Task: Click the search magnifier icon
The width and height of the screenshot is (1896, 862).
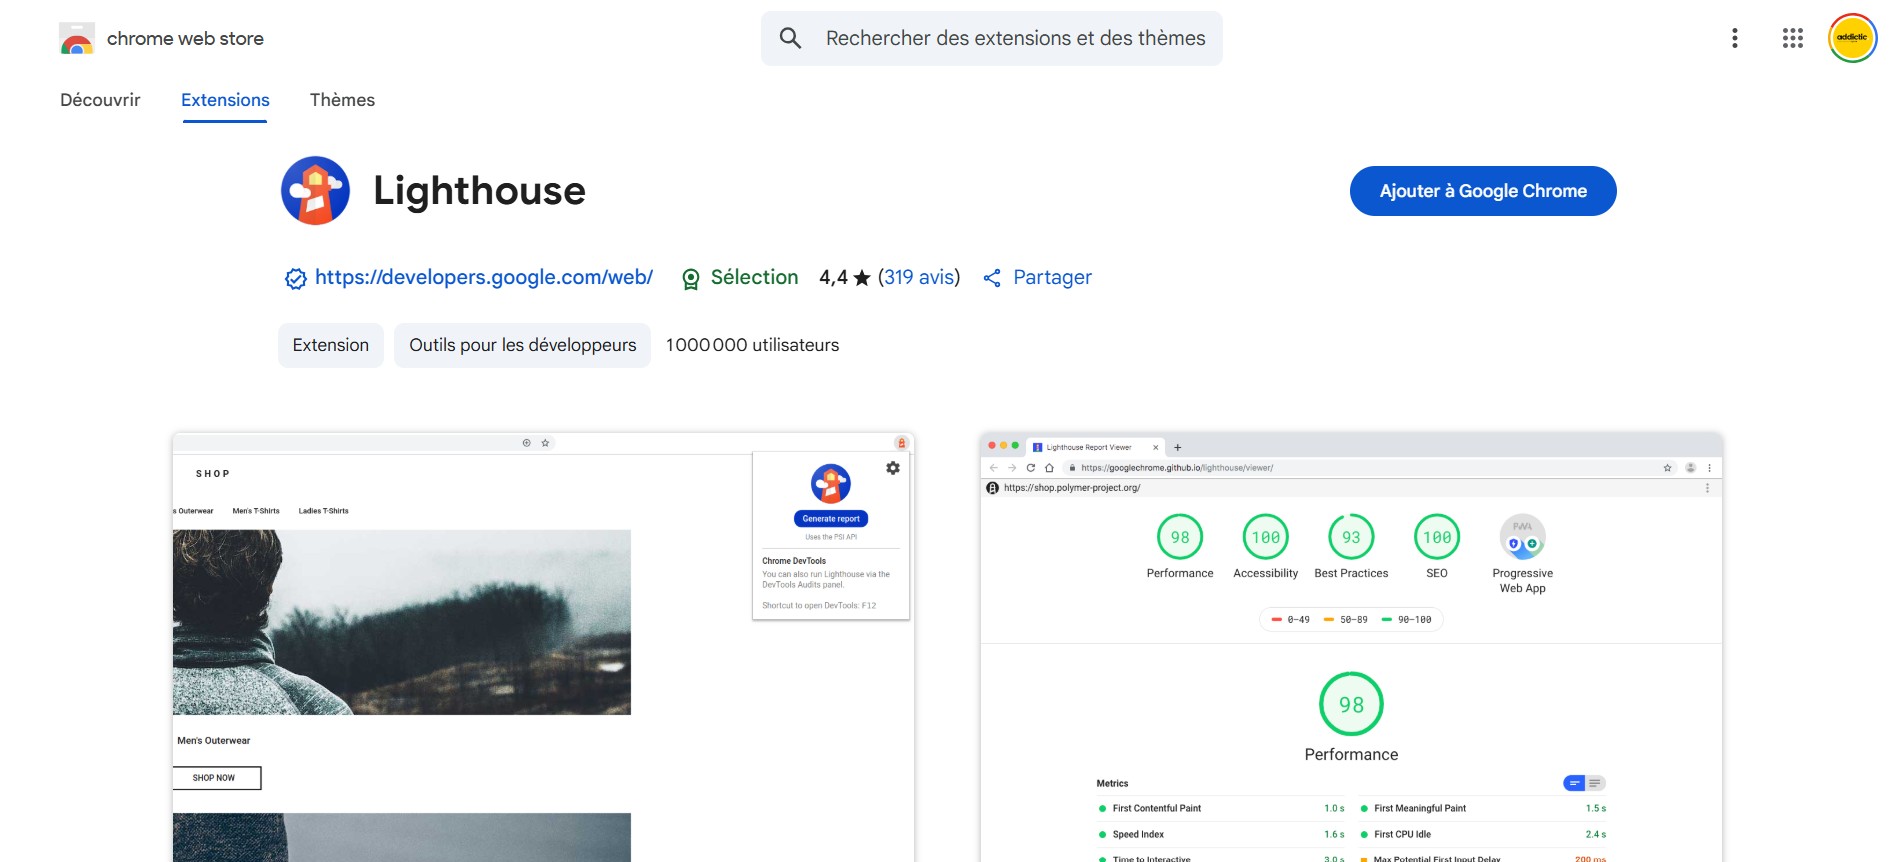Action: coord(790,38)
